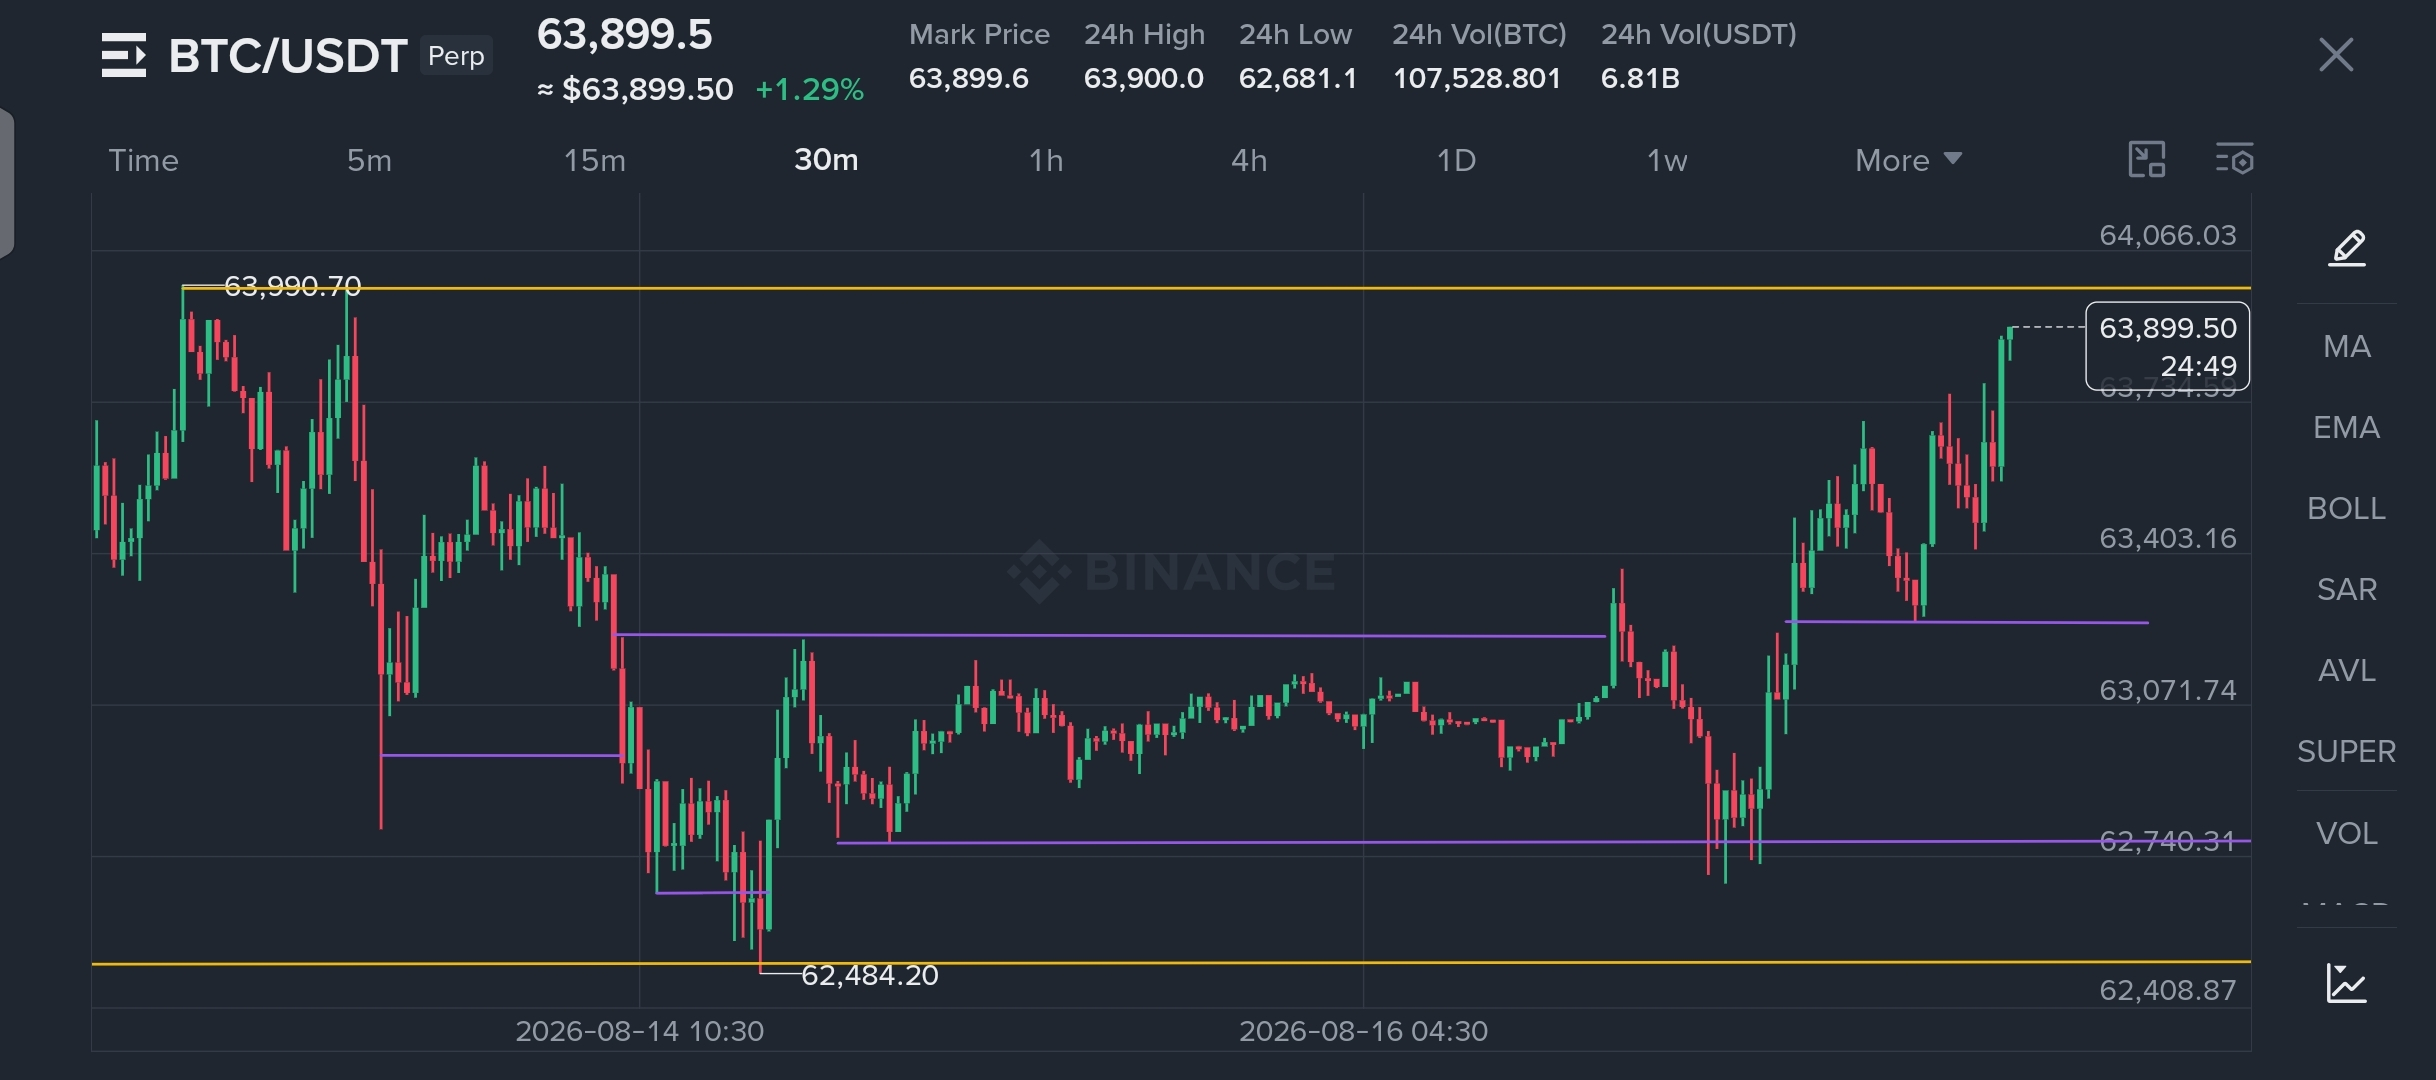The width and height of the screenshot is (2436, 1080).
Task: Click the 63,403.16 price axis label
Action: pyautogui.click(x=2168, y=539)
